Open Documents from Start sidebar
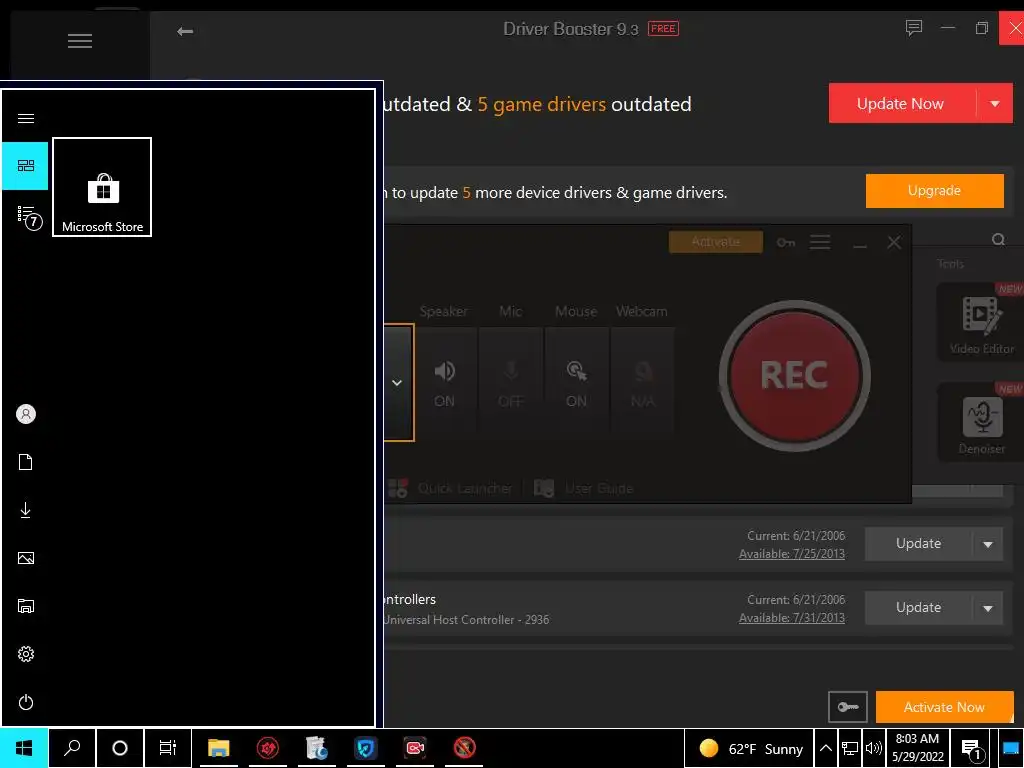 click(25, 462)
